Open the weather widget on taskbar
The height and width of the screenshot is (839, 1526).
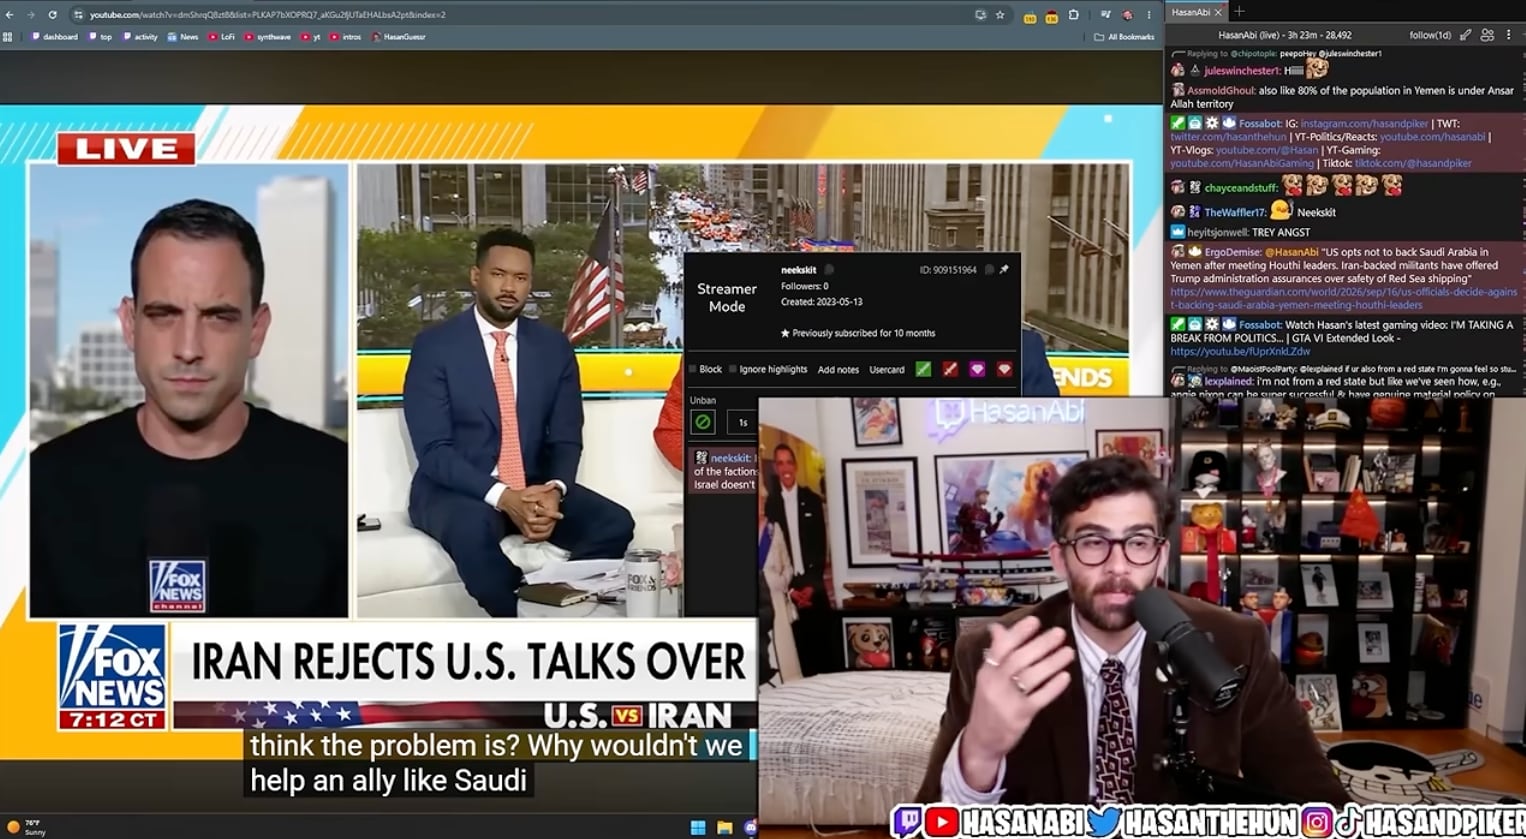tap(26, 827)
